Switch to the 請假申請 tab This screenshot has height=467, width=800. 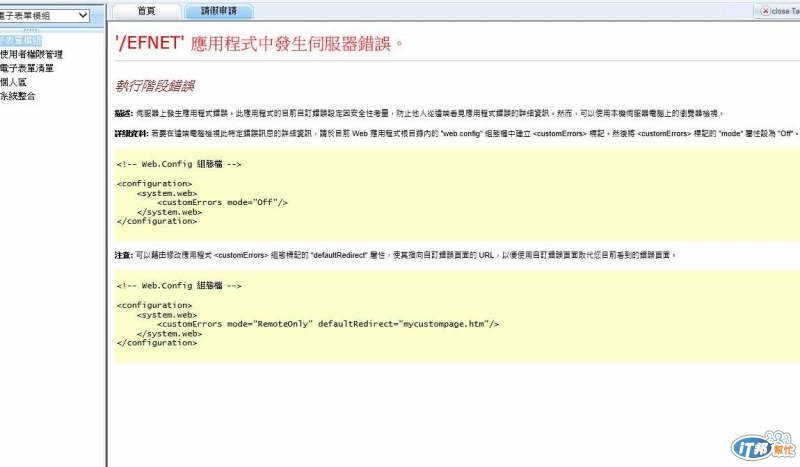219,11
